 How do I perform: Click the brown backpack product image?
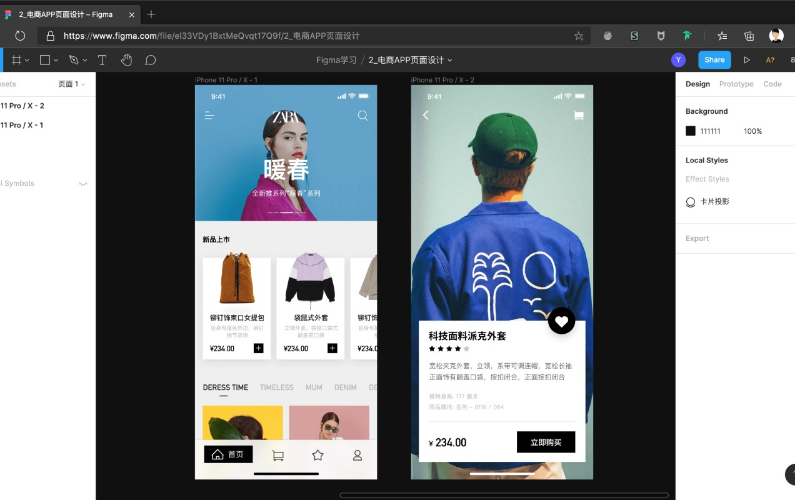237,279
